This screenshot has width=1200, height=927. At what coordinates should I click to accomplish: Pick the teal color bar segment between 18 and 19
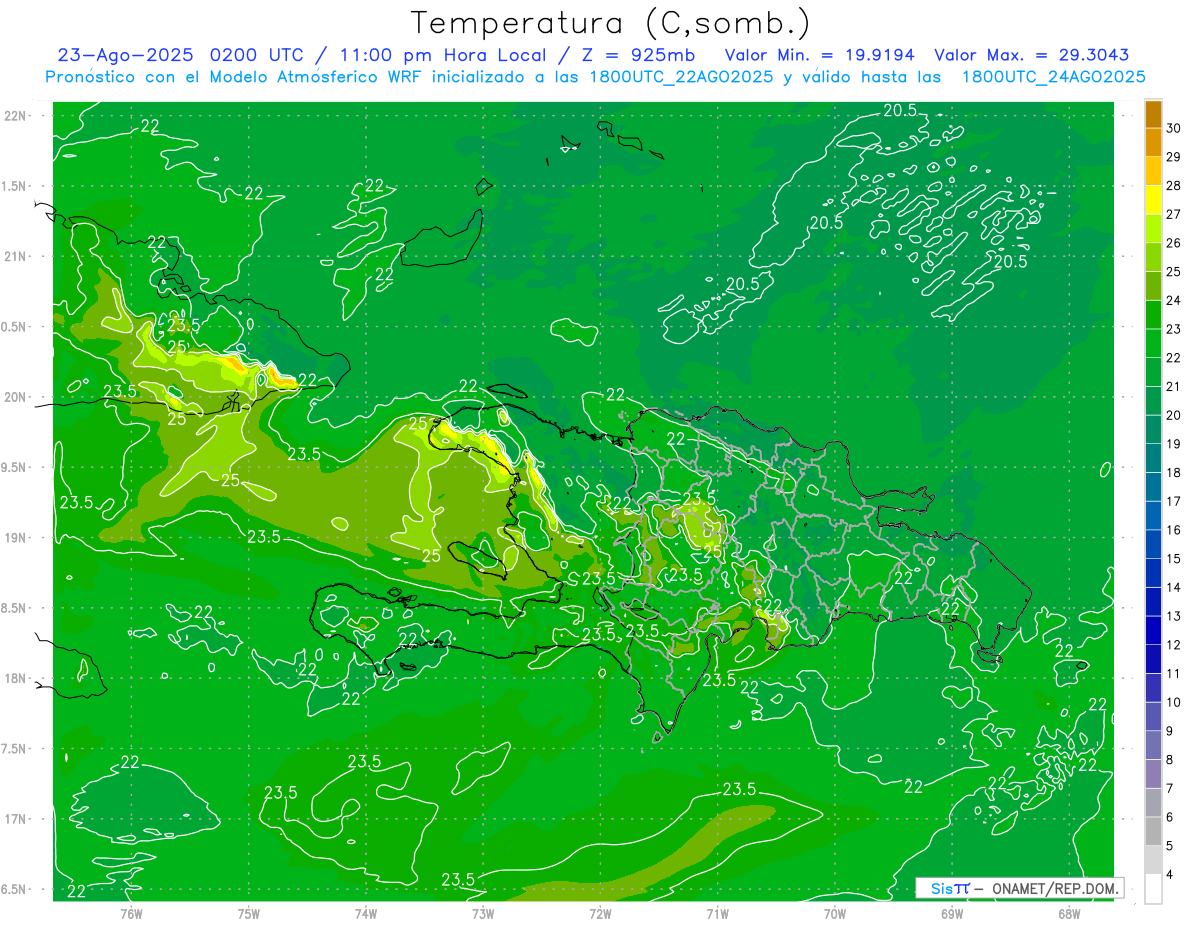click(x=1153, y=459)
